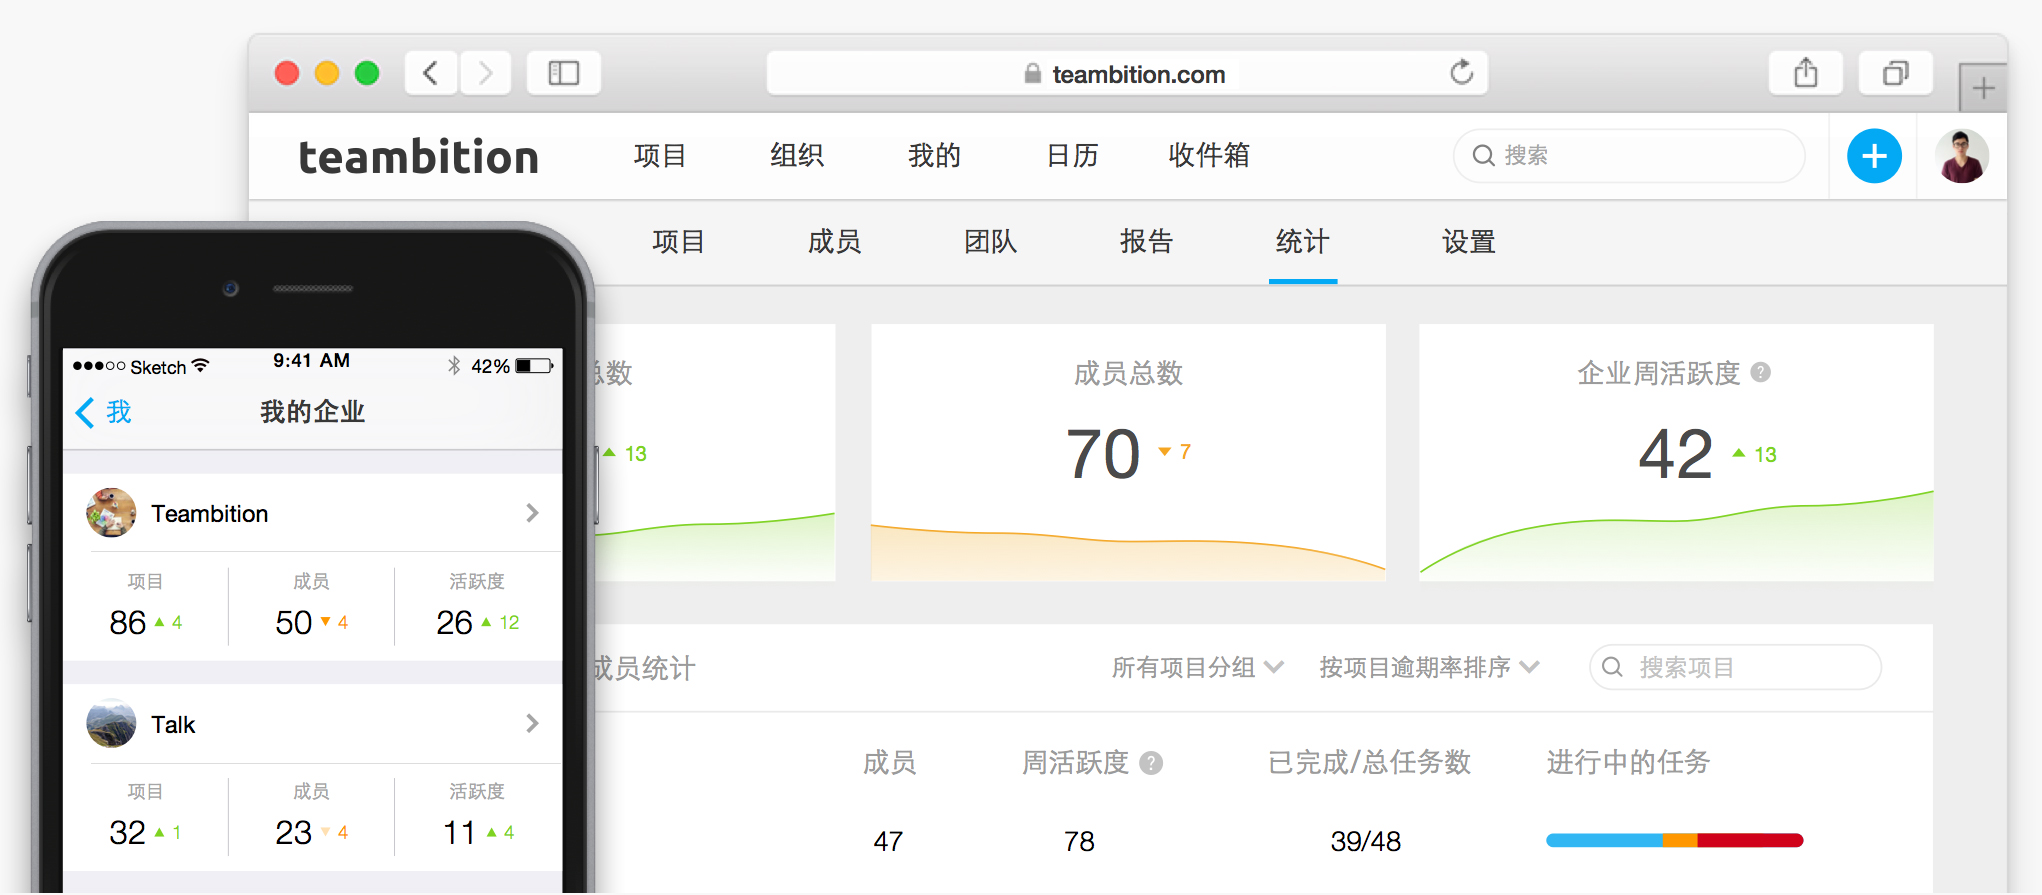Click the 47 member count cell
The width and height of the screenshot is (2042, 895).
pos(889,842)
